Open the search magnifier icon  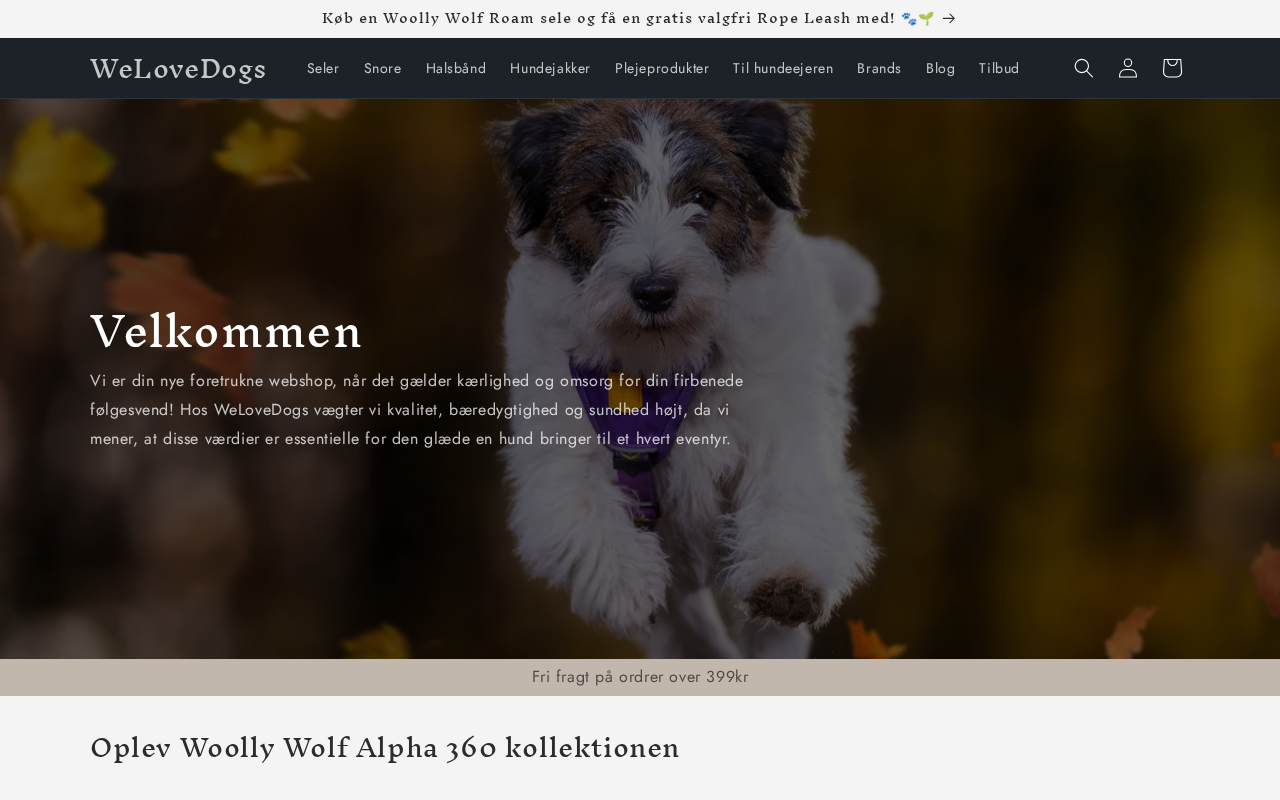1084,68
